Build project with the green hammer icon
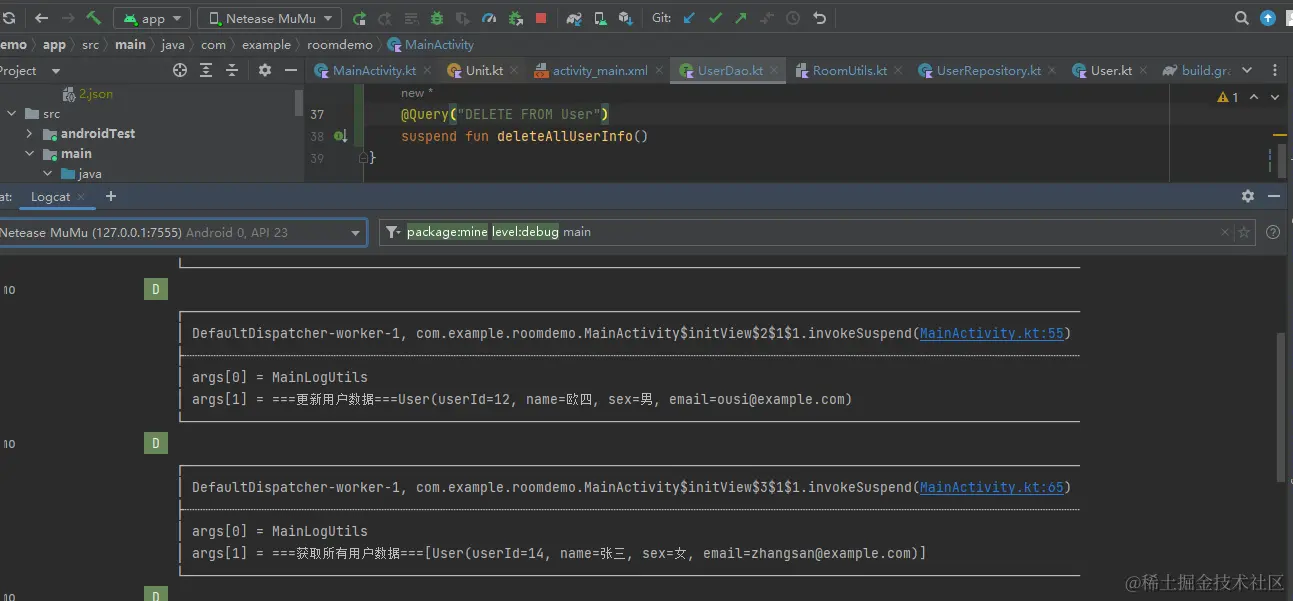Screen dimensions: 1293x601 [x=94, y=18]
